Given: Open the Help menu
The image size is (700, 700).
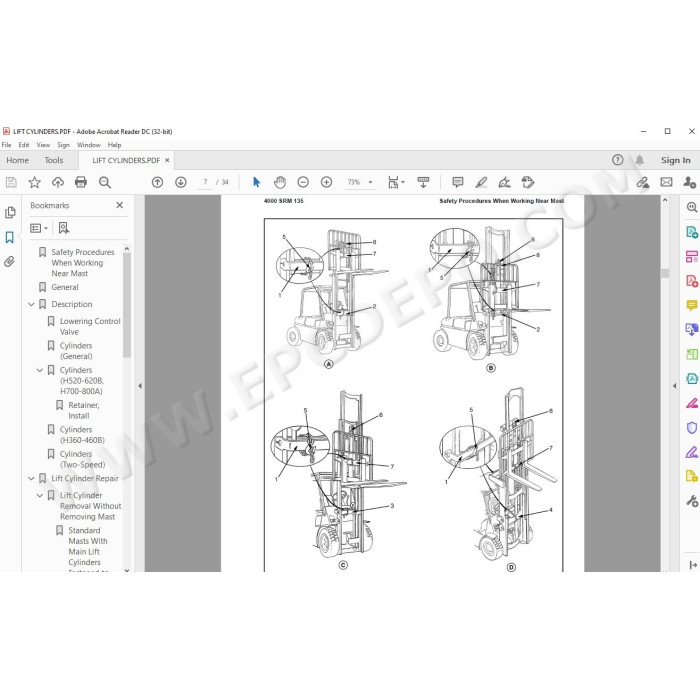Looking at the screenshot, I should (x=114, y=145).
